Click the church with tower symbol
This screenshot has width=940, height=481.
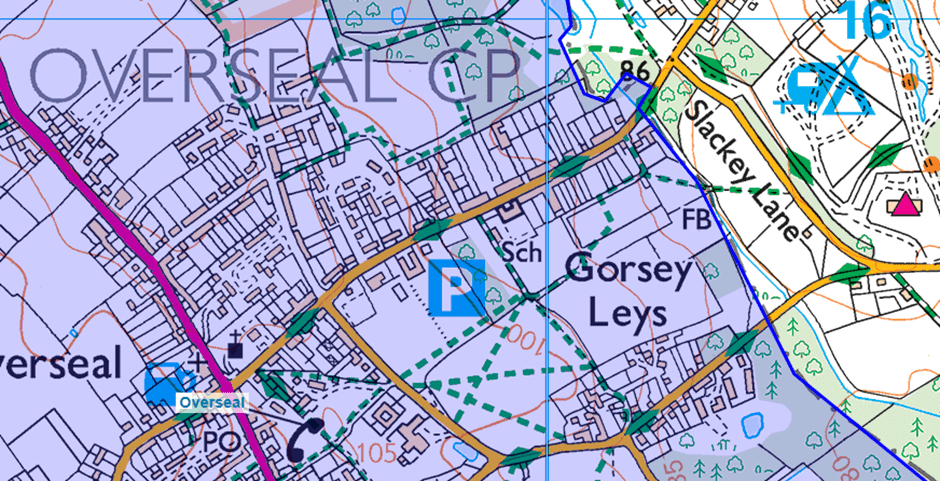(x=236, y=346)
